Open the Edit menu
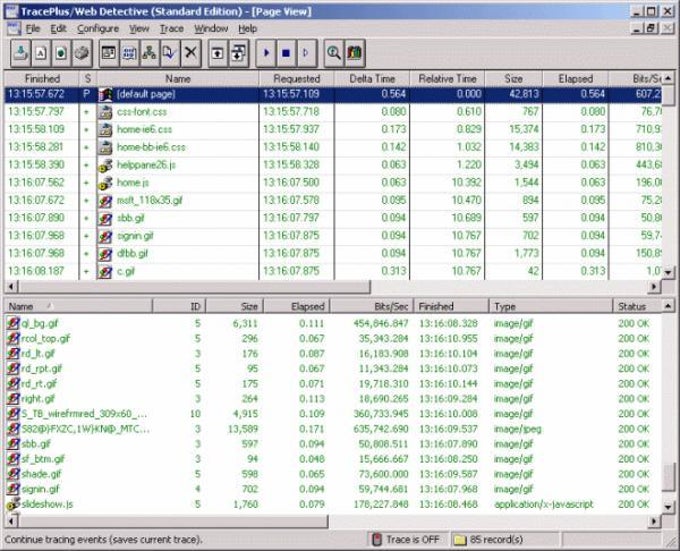 pyautogui.click(x=58, y=29)
